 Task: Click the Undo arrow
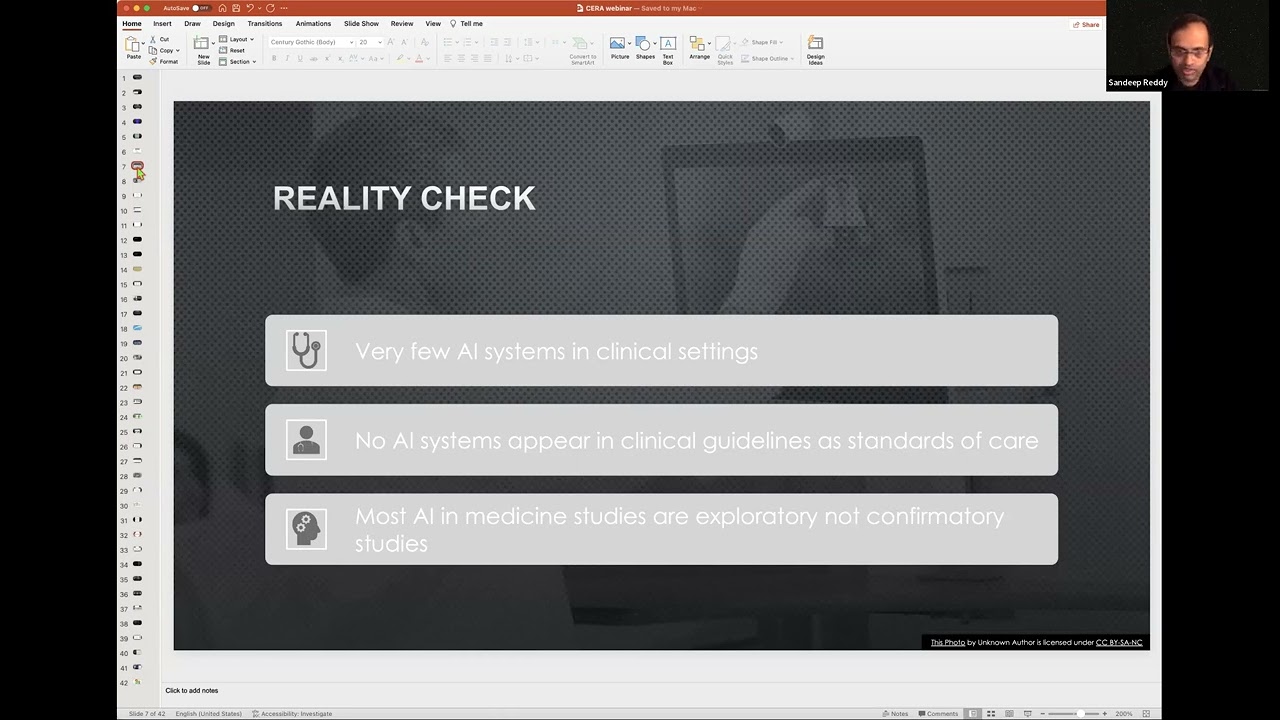[250, 8]
